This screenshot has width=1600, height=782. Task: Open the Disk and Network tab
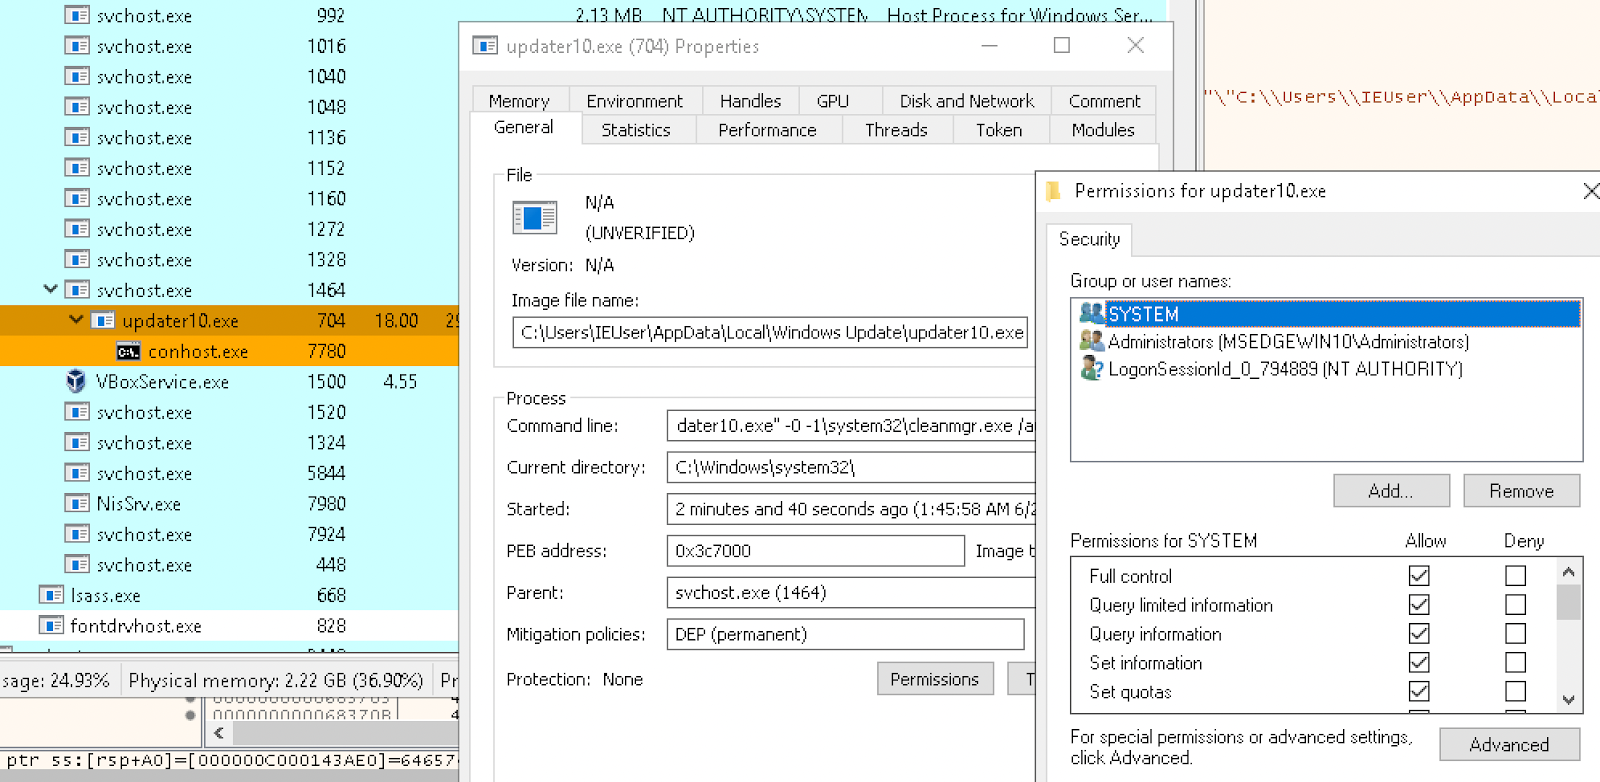tap(966, 101)
